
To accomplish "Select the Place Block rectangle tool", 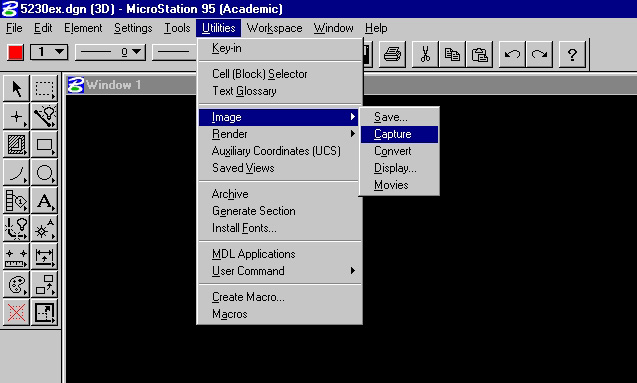I will [44, 144].
